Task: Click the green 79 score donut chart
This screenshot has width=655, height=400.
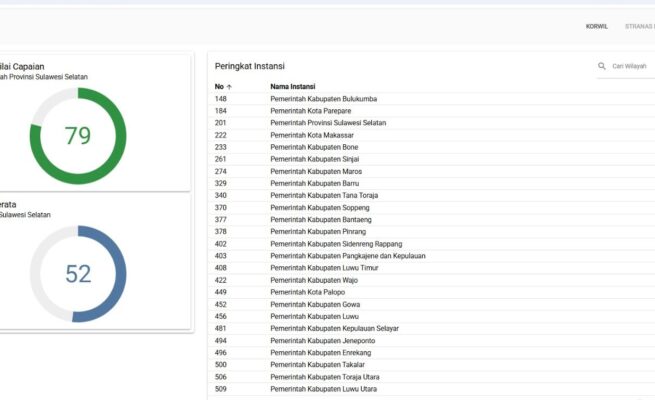Action: (78, 136)
